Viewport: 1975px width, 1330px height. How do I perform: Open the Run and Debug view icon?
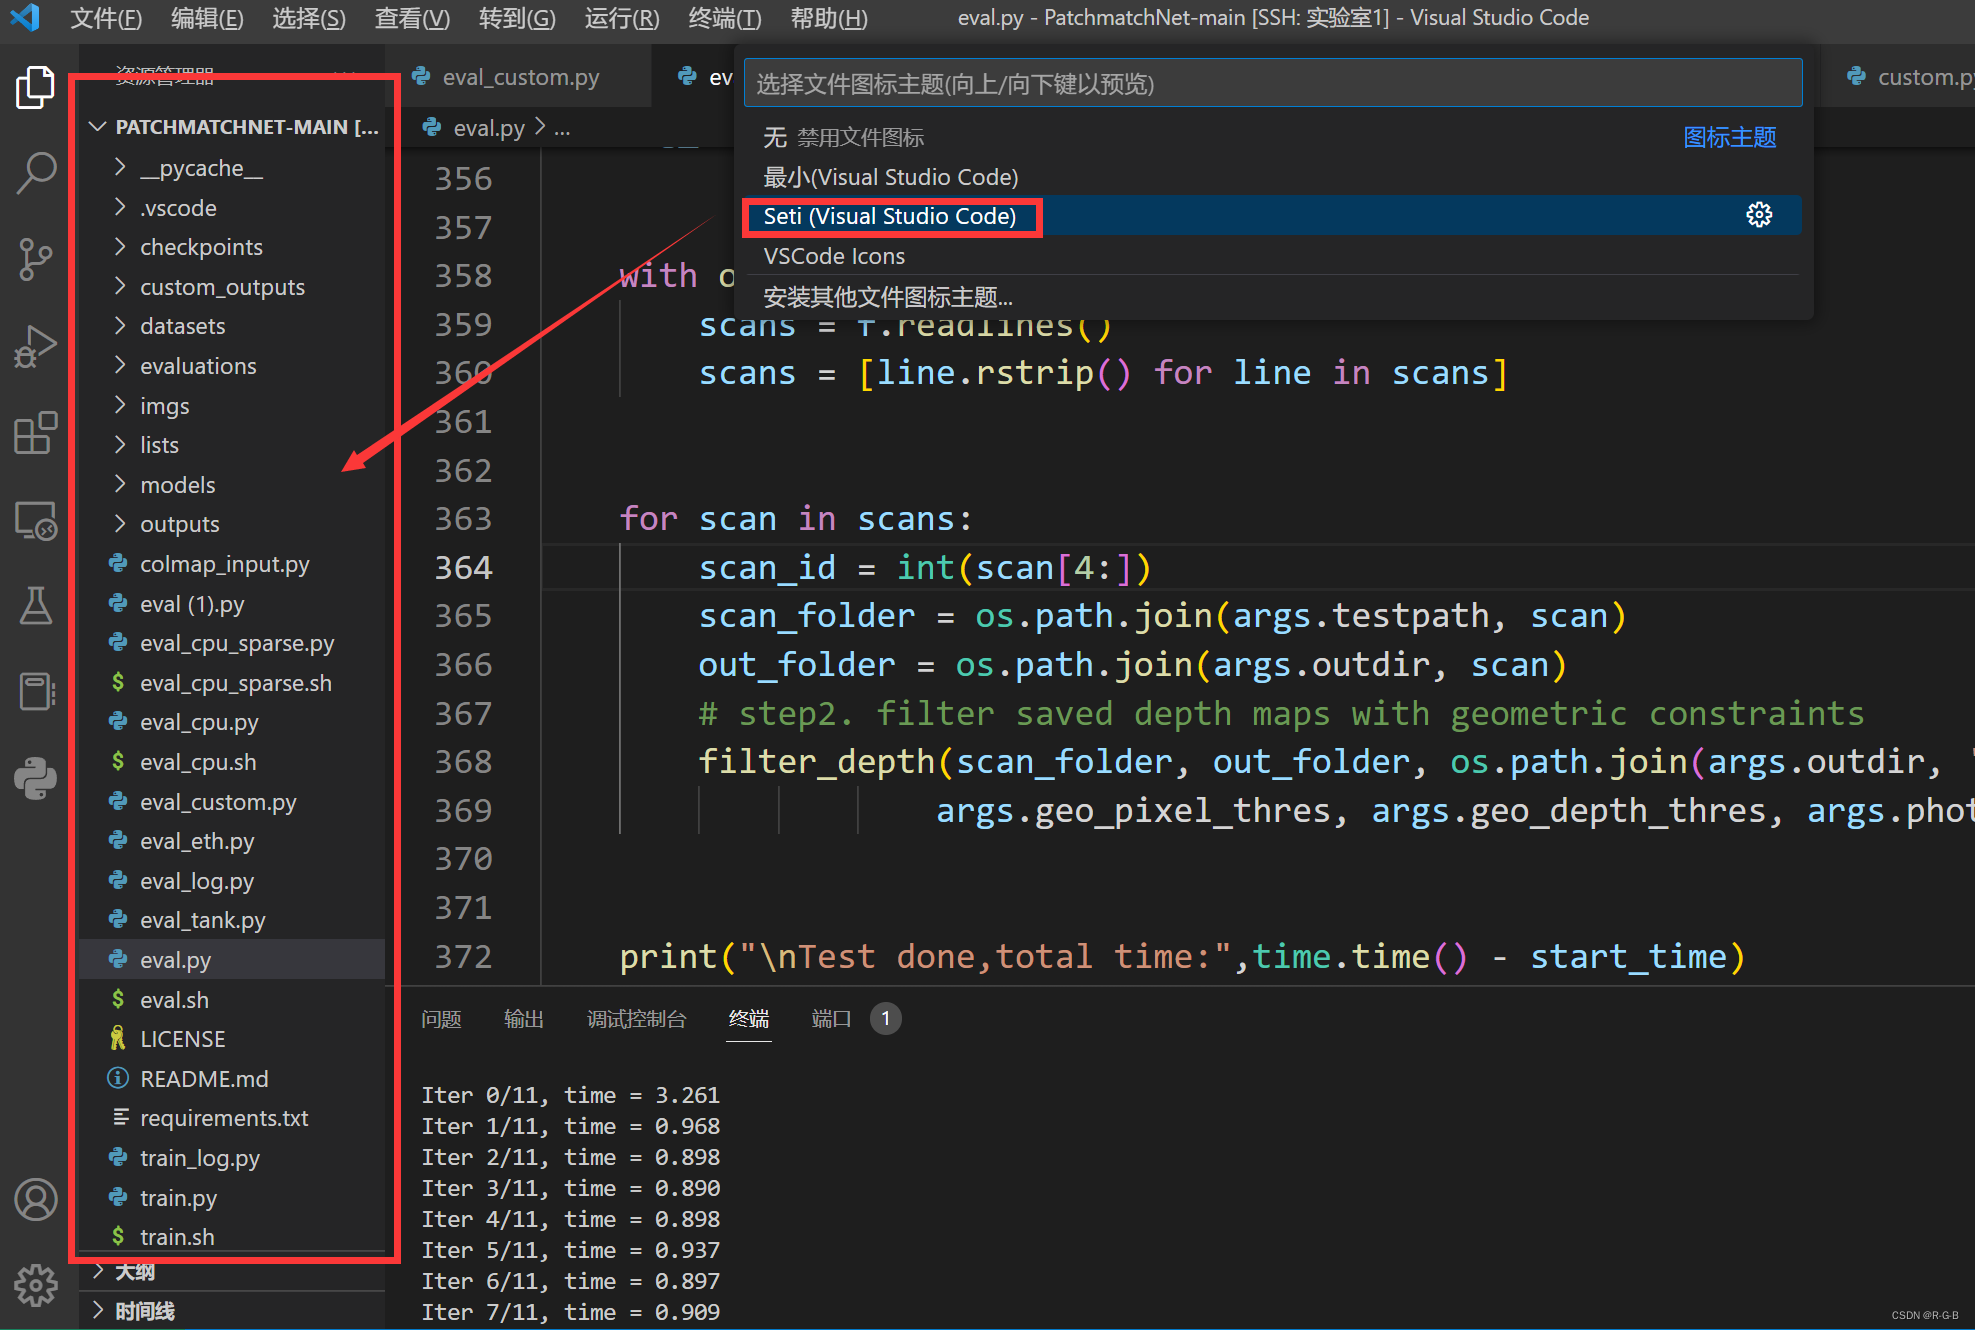[35, 346]
